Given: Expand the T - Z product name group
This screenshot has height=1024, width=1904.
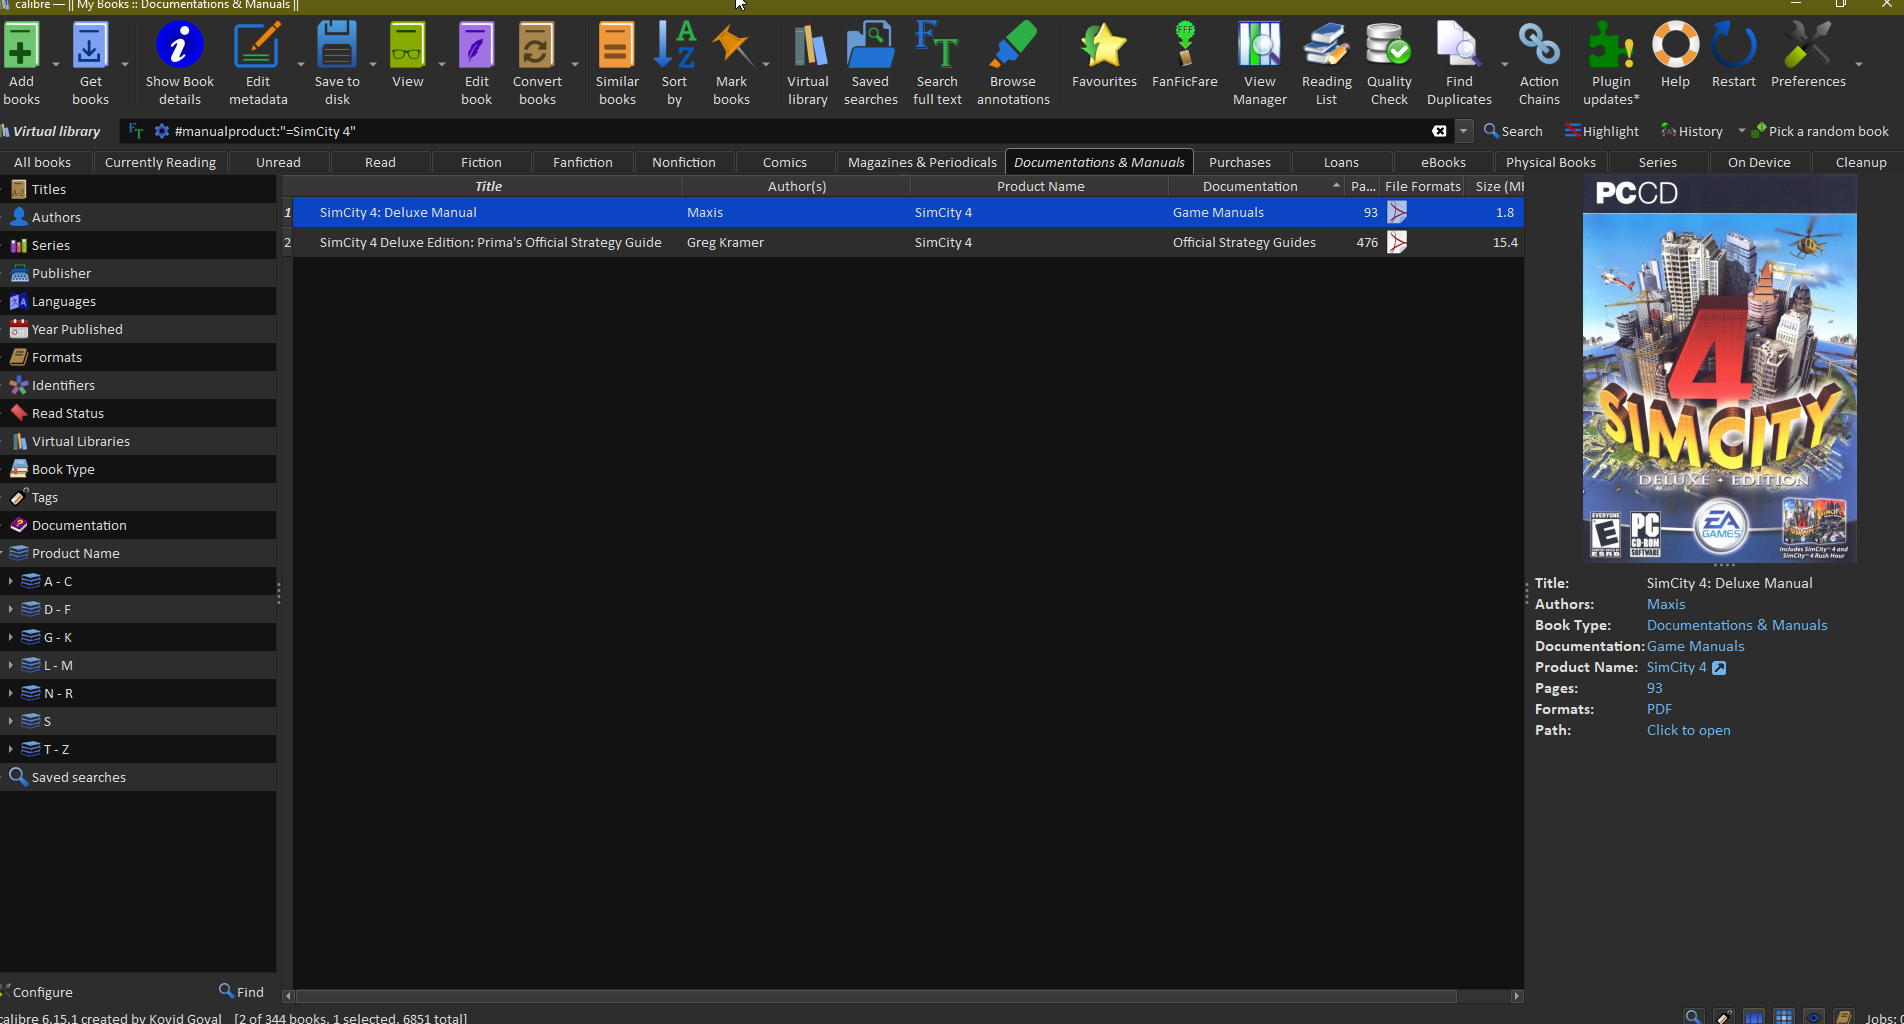Looking at the screenshot, I should [10, 749].
